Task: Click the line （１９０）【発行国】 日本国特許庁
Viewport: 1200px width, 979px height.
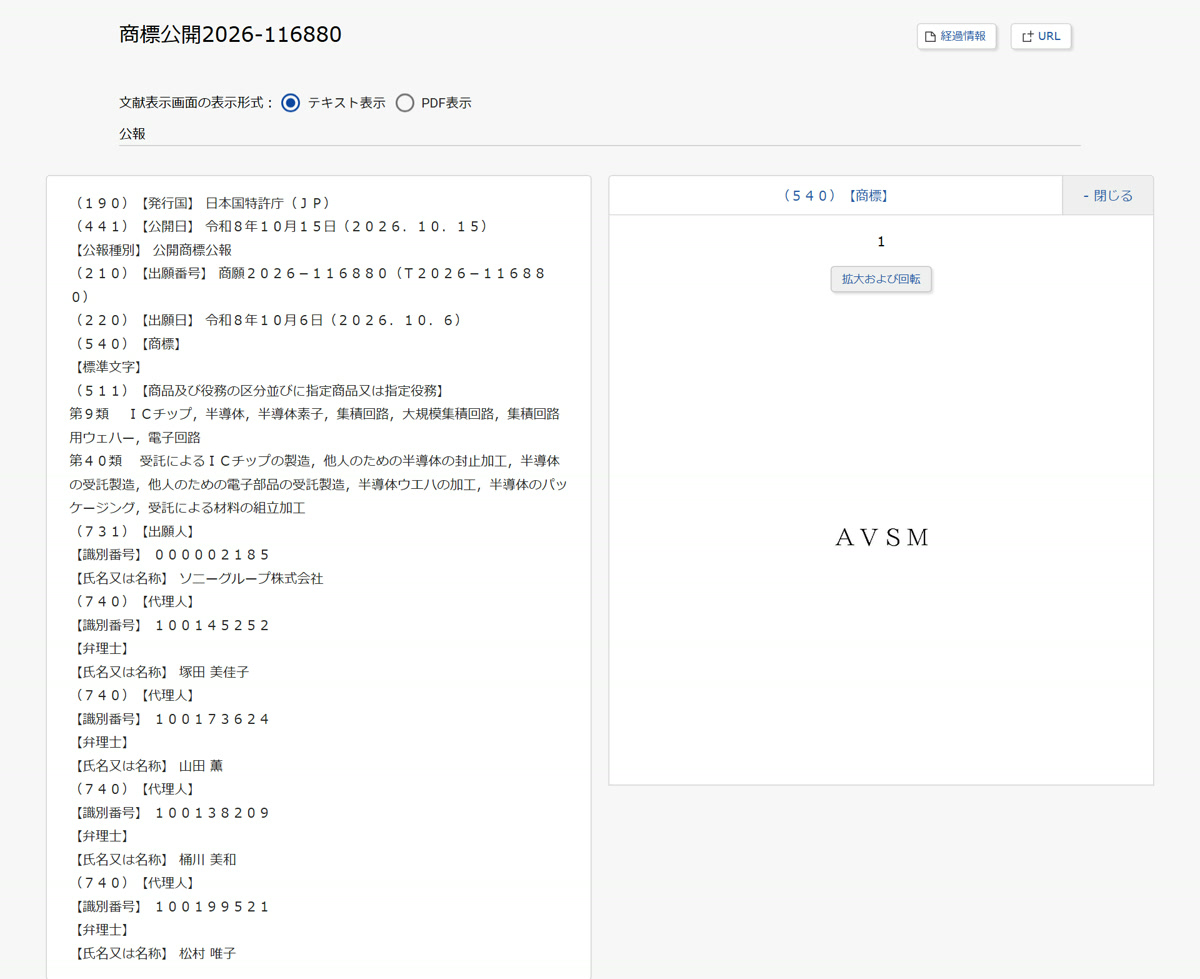Action: tap(203, 203)
